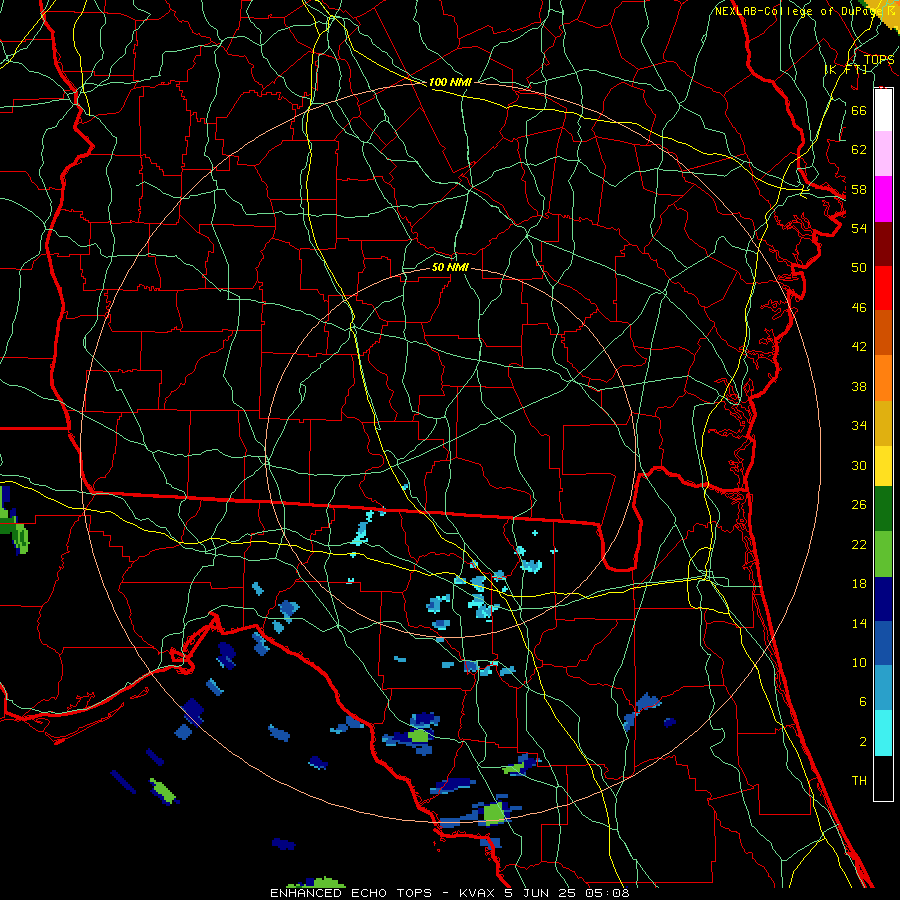Click the "05:08" timestamp in caption
Image resolution: width=900 pixels, height=900 pixels.
(607, 893)
